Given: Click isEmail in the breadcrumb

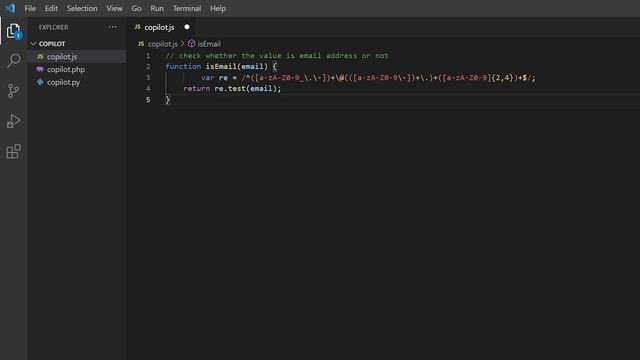Looking at the screenshot, I should coord(209,44).
